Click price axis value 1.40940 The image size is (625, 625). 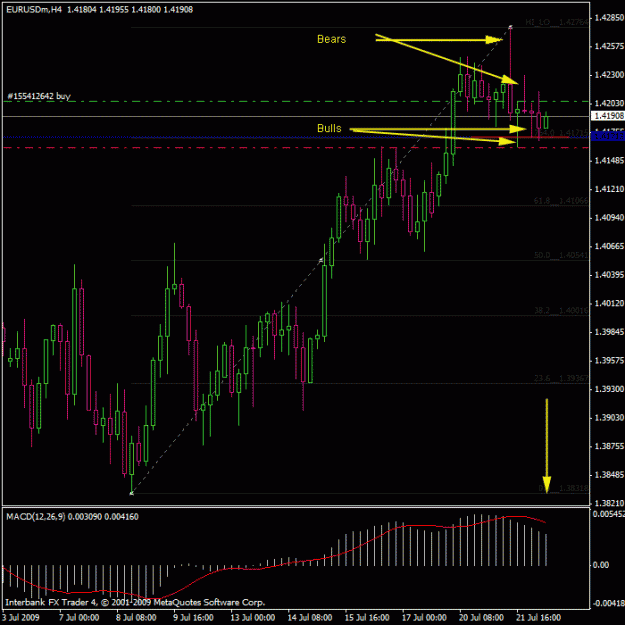[x=609, y=218]
